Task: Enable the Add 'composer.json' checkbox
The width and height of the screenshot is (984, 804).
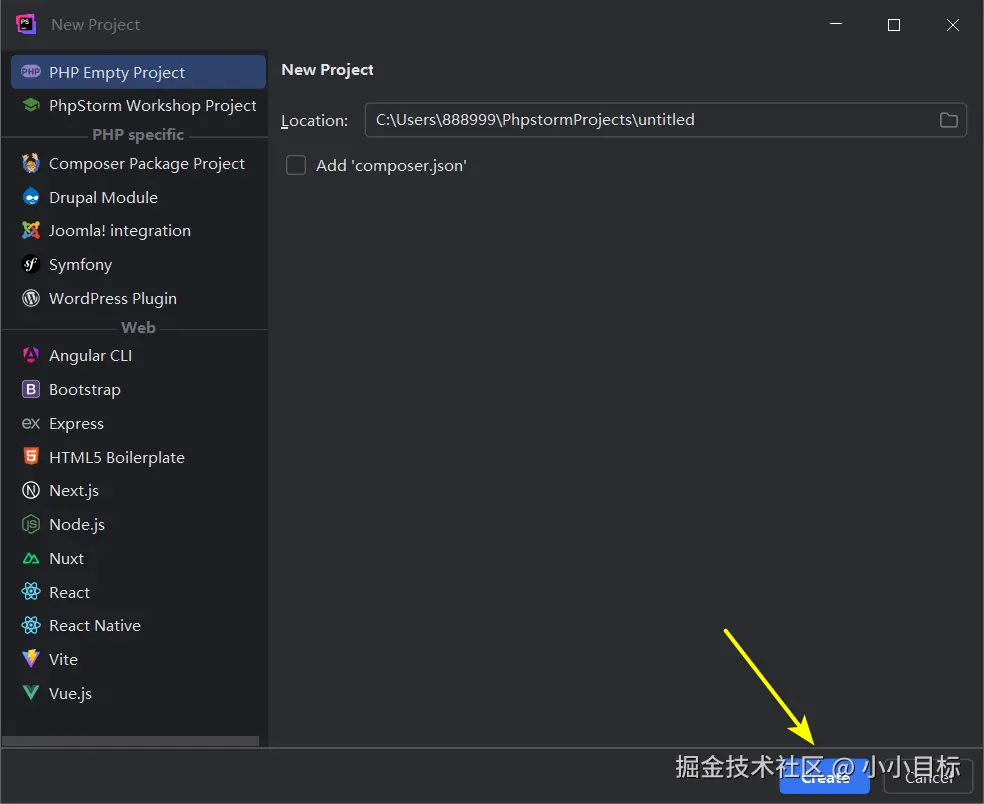Action: click(x=296, y=165)
